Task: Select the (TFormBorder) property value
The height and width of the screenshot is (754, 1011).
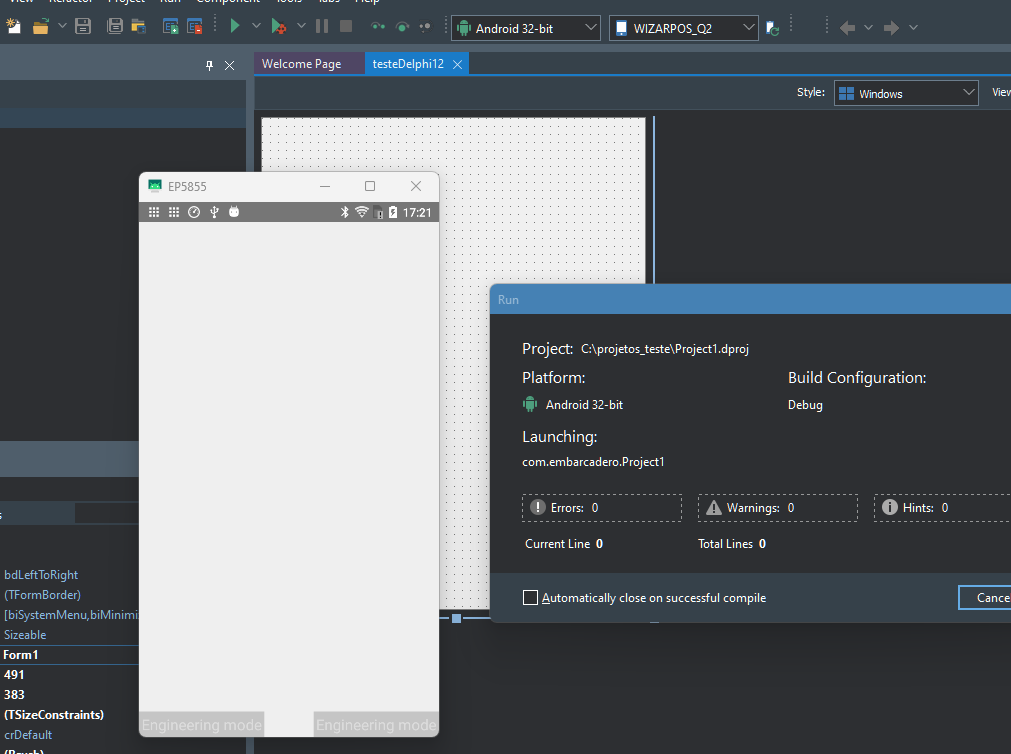Action: click(42, 595)
